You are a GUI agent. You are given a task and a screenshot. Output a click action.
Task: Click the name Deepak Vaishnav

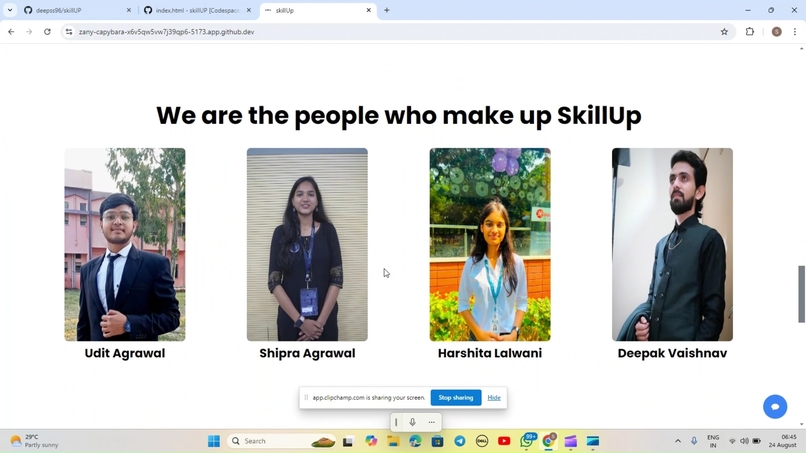(x=672, y=353)
